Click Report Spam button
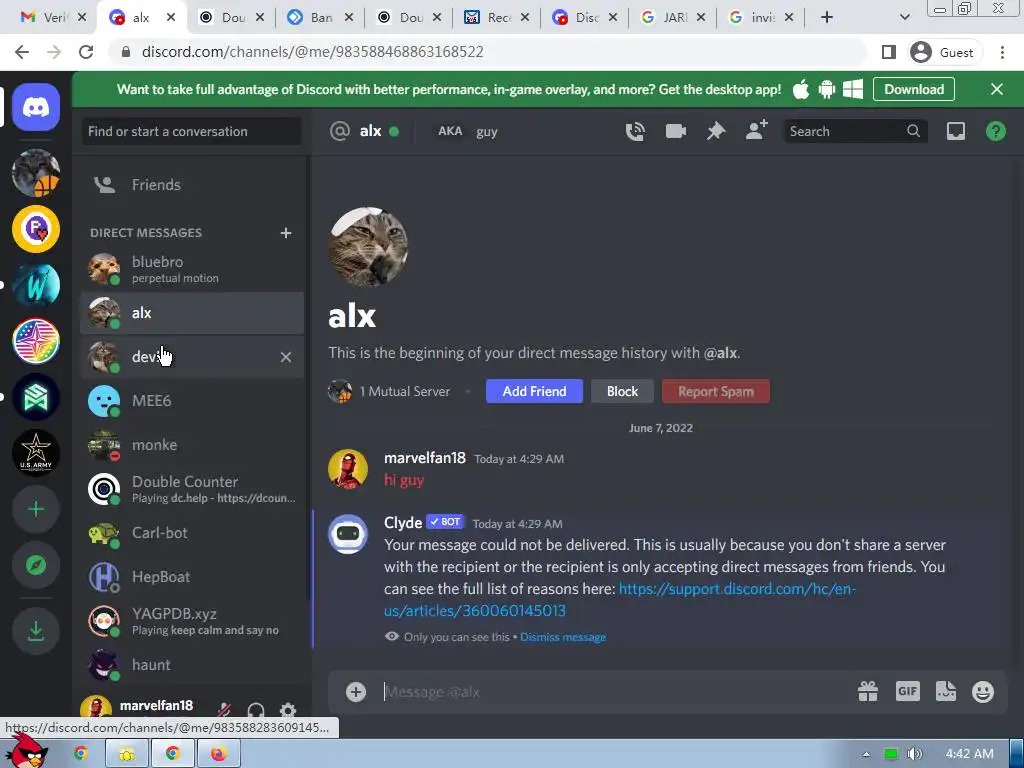The height and width of the screenshot is (768, 1024). pos(716,391)
